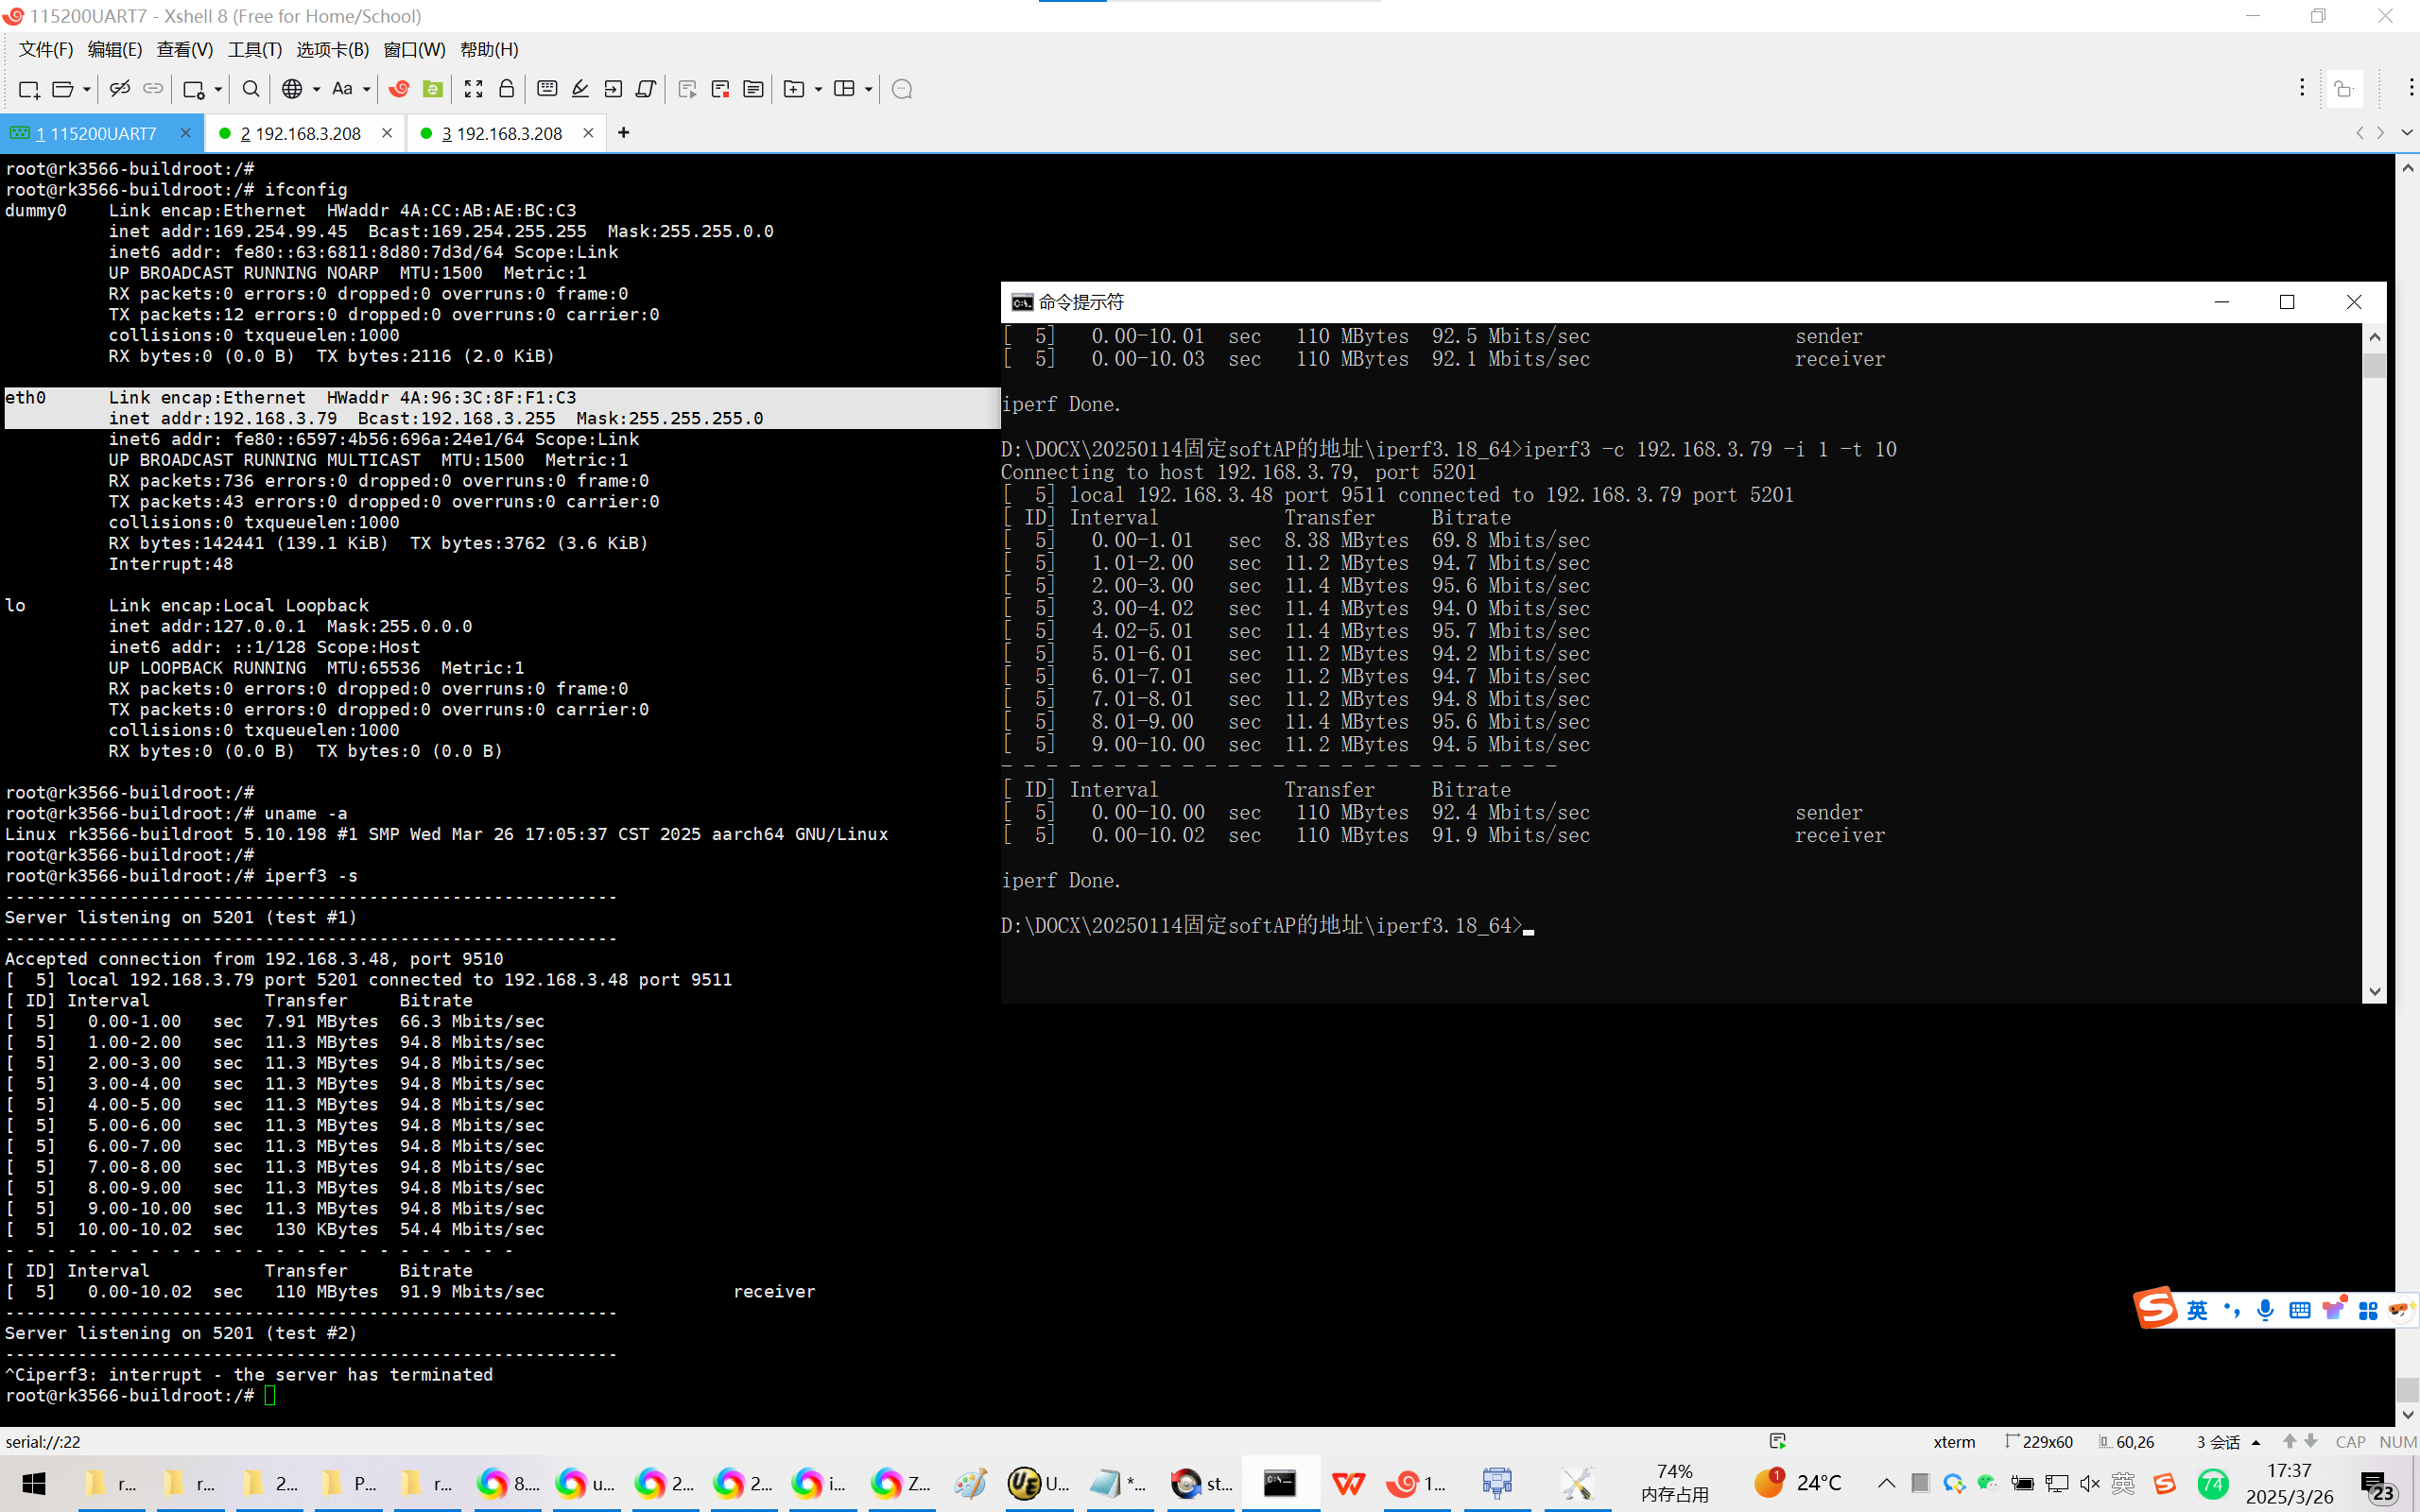This screenshot has width=2420, height=1512.
Task: Open Command Prompt from taskbar
Action: 1279,1483
